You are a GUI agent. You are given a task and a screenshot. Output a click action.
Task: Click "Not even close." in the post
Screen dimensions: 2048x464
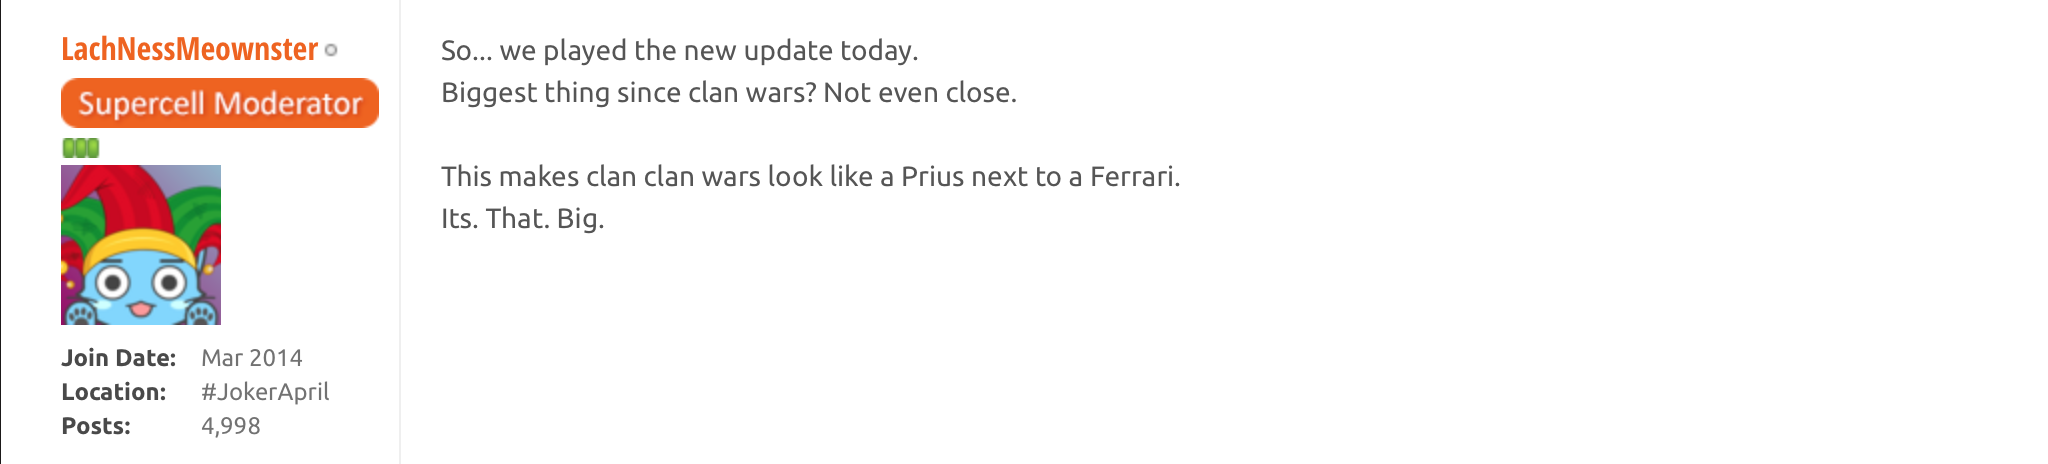pyautogui.click(x=920, y=93)
